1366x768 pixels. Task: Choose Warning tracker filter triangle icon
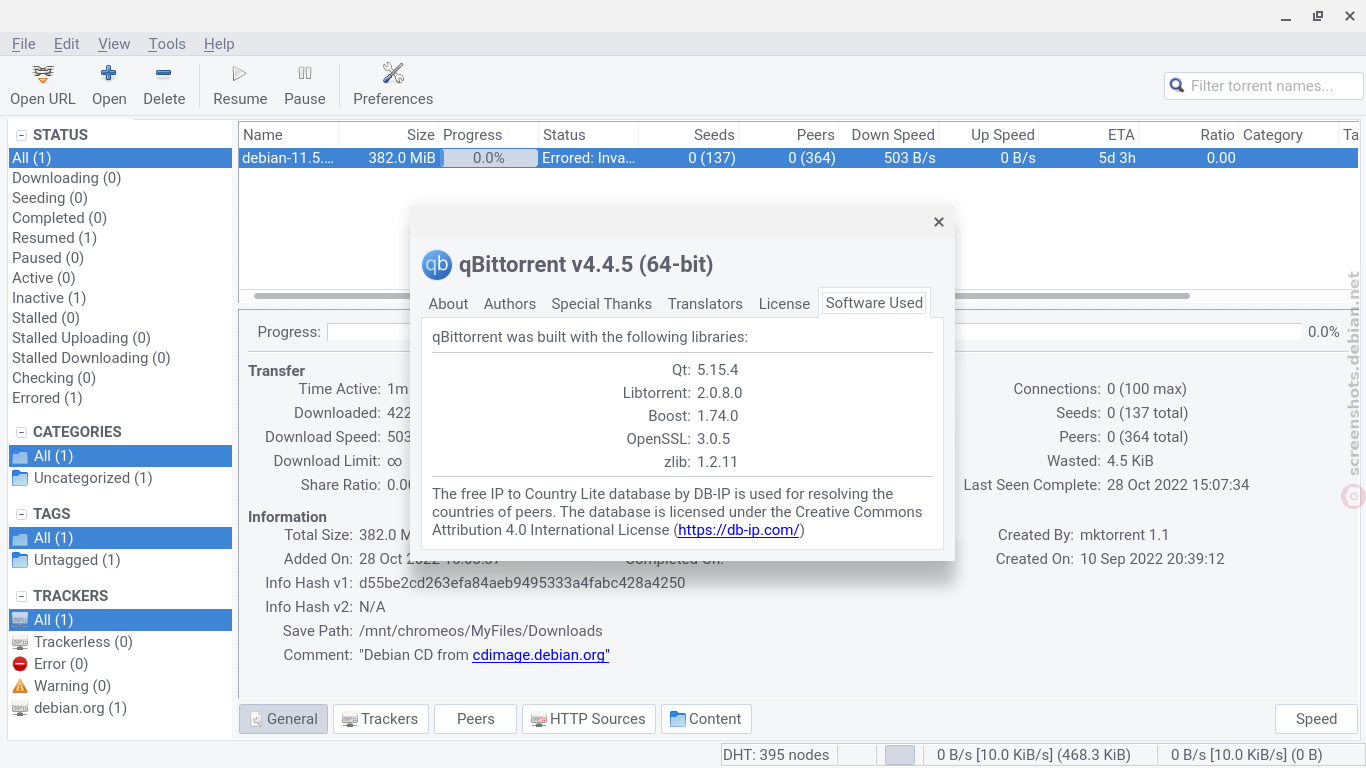20,686
